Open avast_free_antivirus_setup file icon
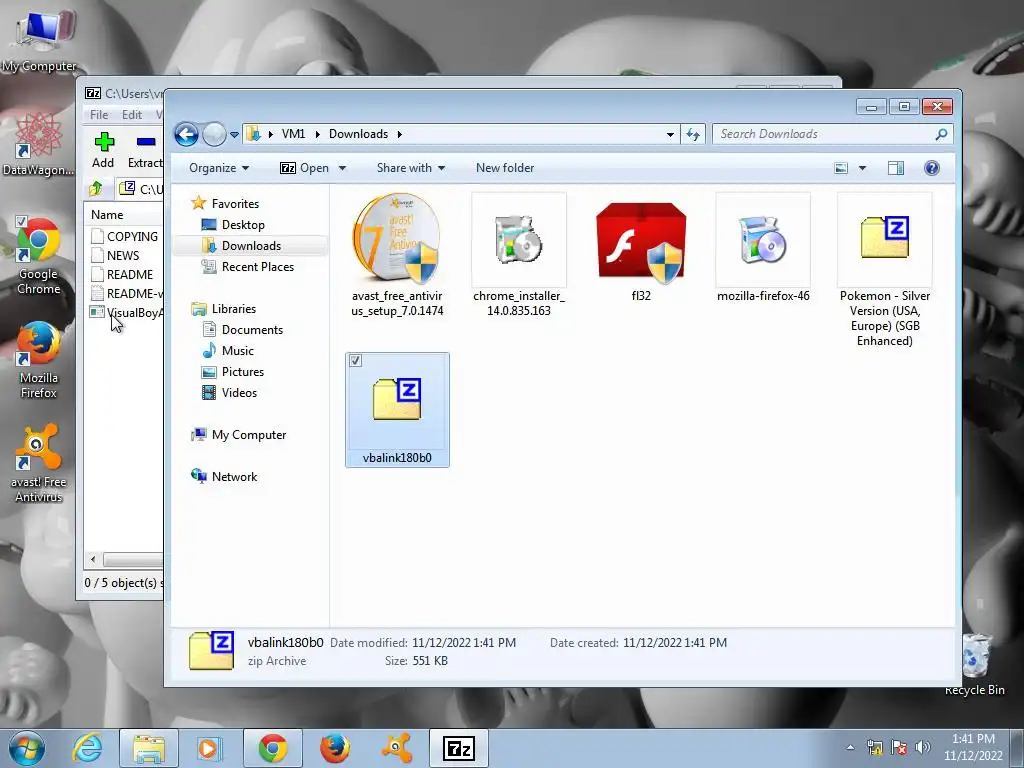The height and width of the screenshot is (768, 1024). pyautogui.click(x=397, y=240)
